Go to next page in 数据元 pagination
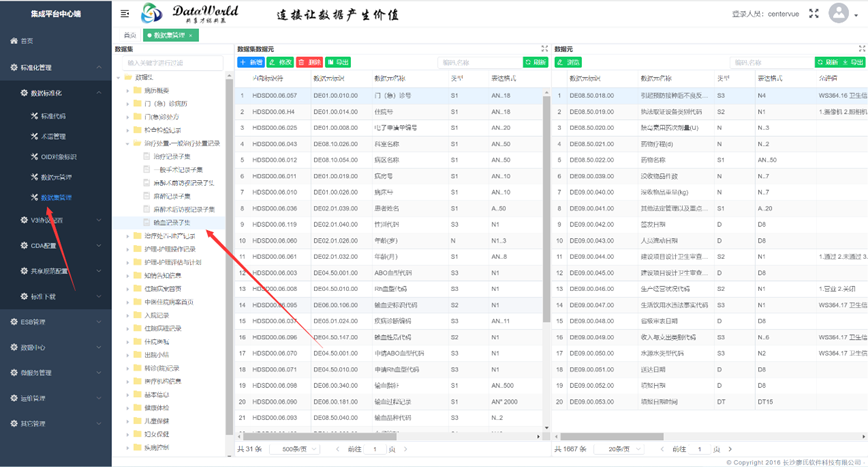The image size is (868, 467). pos(730,449)
